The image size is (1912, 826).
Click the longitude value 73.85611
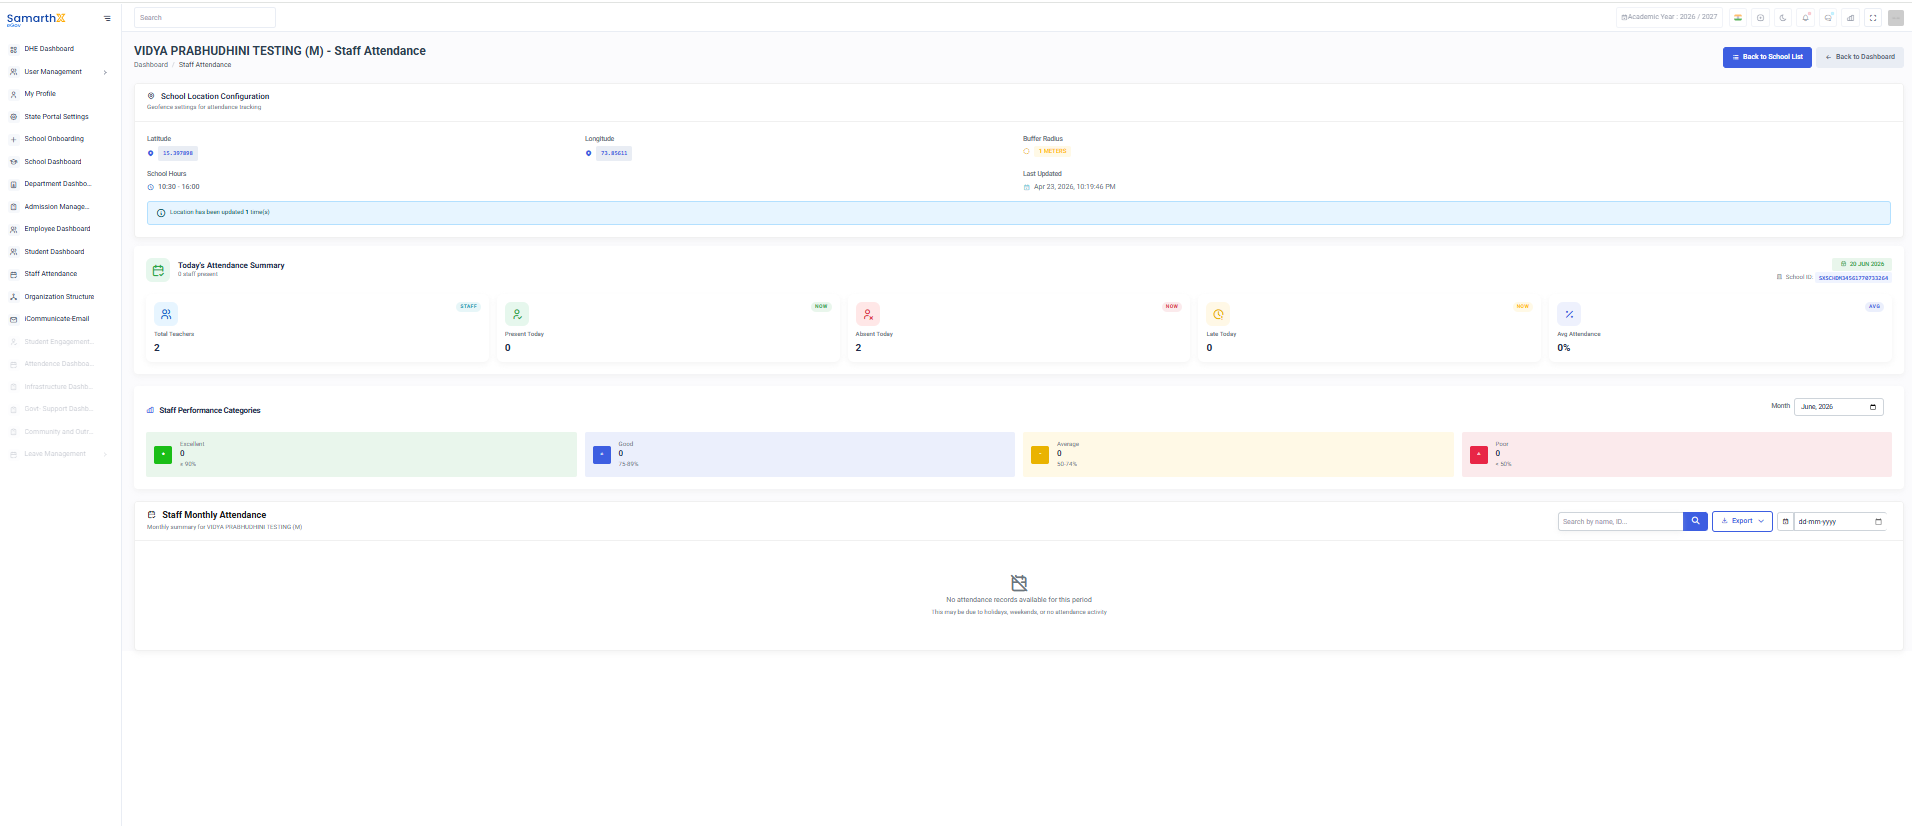[614, 154]
